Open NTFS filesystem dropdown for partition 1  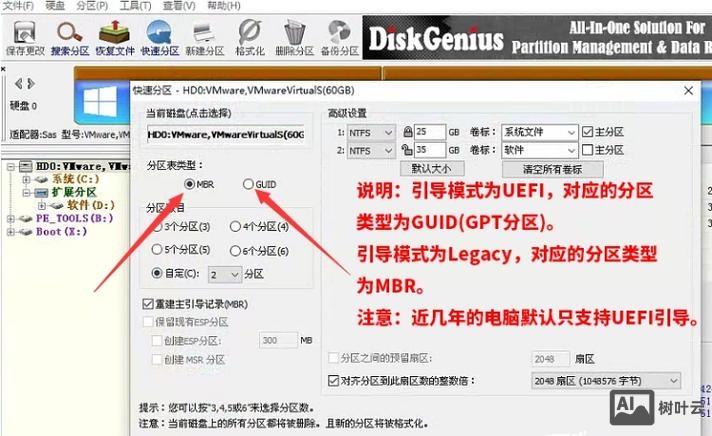tap(371, 133)
